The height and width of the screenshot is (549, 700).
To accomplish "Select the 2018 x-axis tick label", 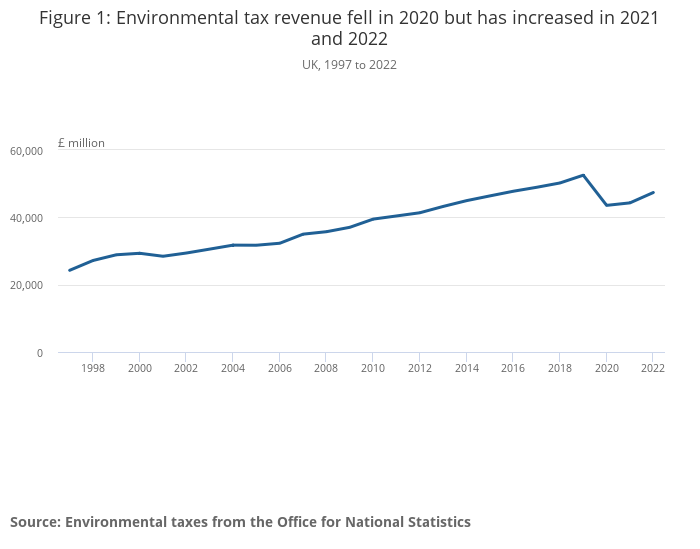I will pos(559,368).
